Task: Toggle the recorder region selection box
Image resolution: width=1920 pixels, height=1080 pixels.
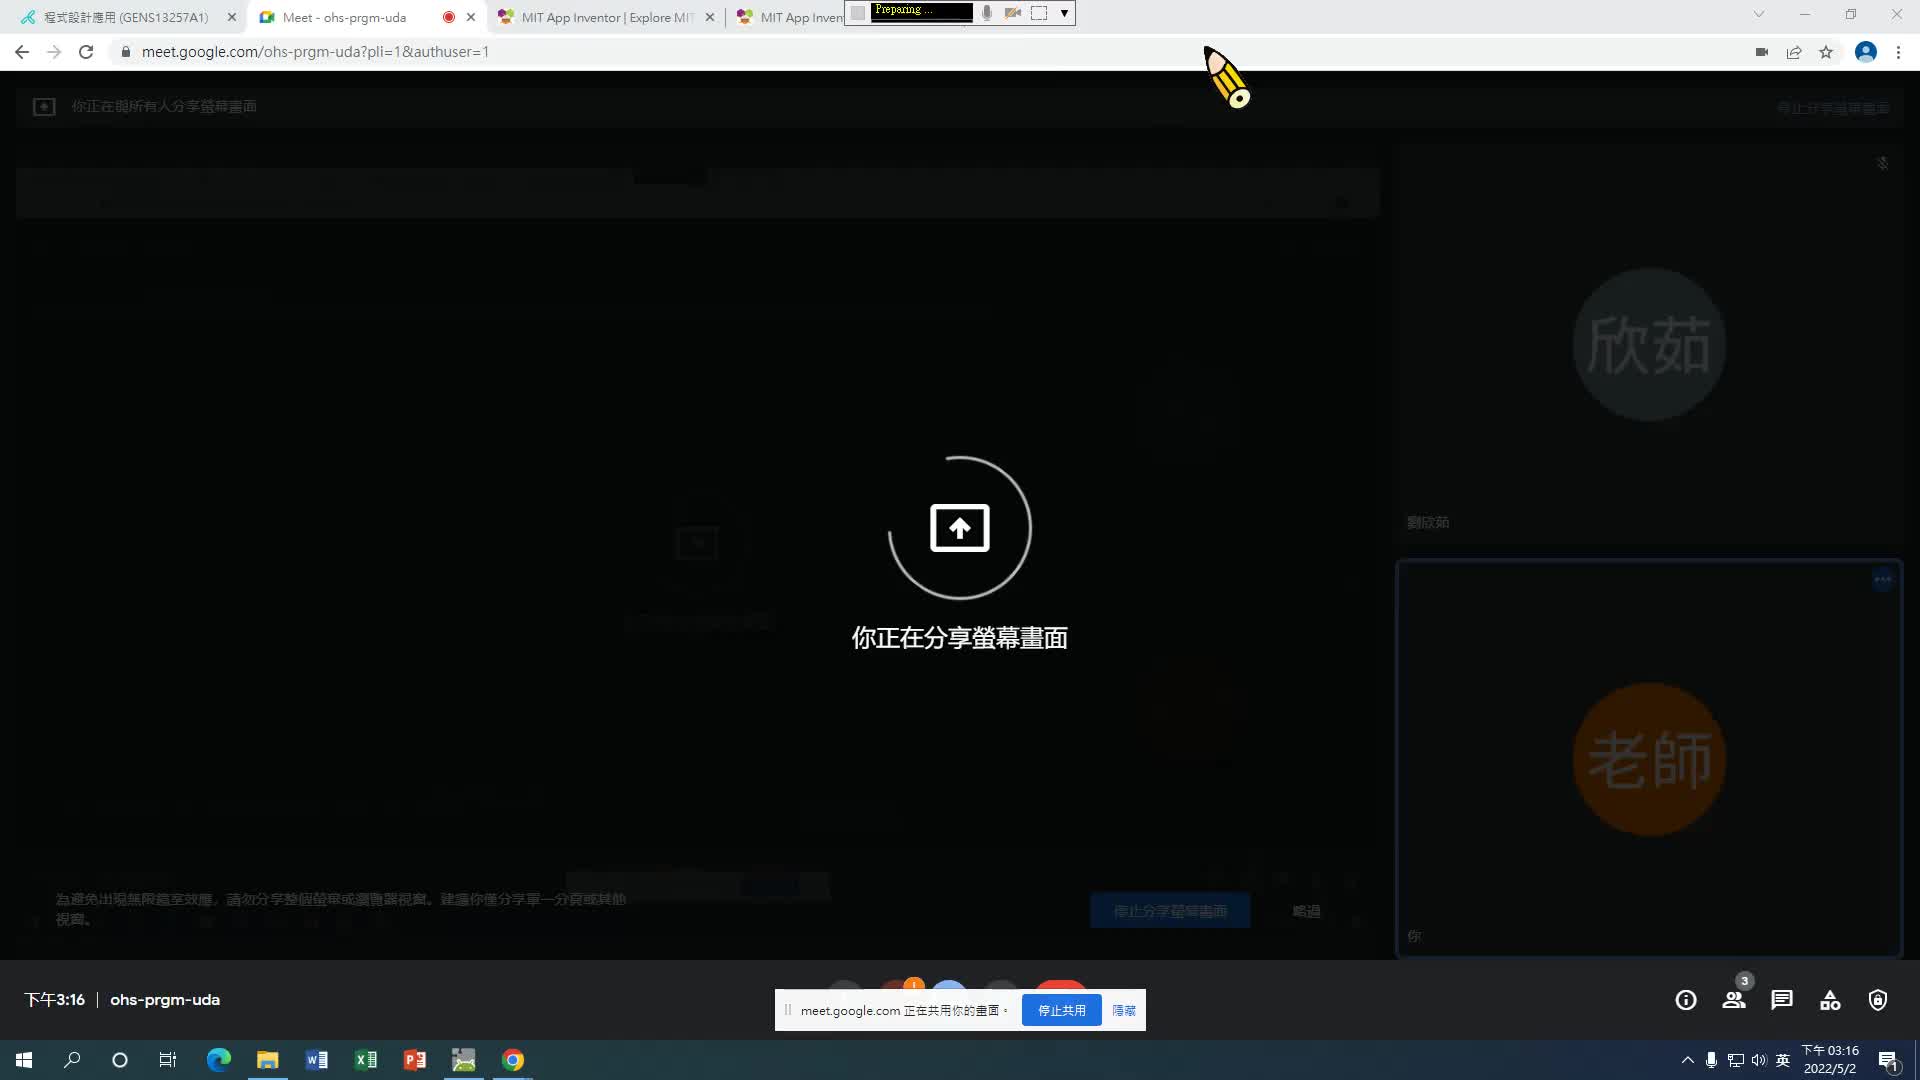Action: point(1039,13)
